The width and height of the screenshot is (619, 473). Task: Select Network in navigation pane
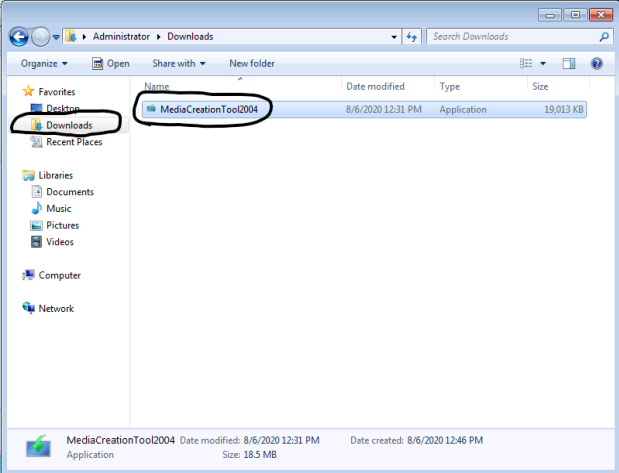(56, 308)
